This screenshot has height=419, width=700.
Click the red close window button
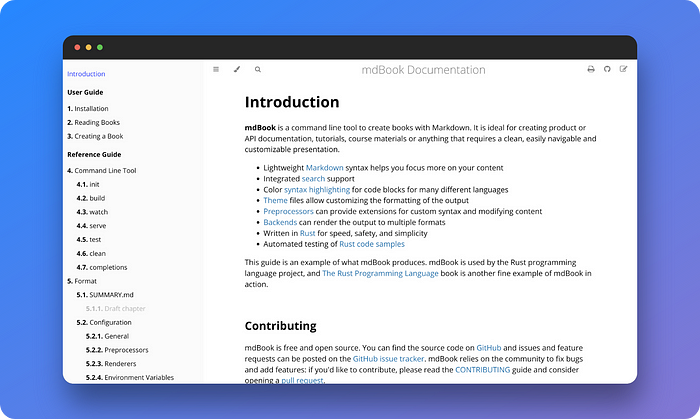pyautogui.click(x=77, y=47)
